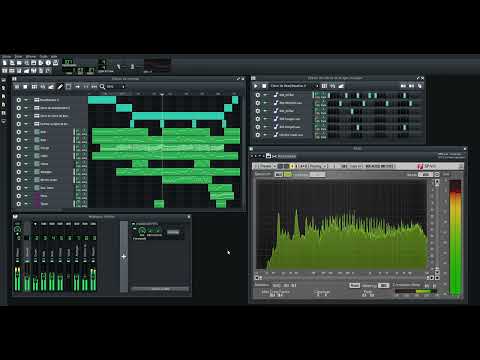The image size is (480, 360).
Task: Show the Automation Editor via main toolbar icon
Action: click(26, 71)
